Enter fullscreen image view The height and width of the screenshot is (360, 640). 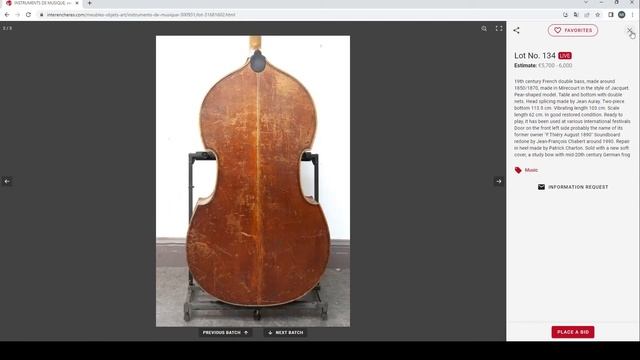point(499,29)
